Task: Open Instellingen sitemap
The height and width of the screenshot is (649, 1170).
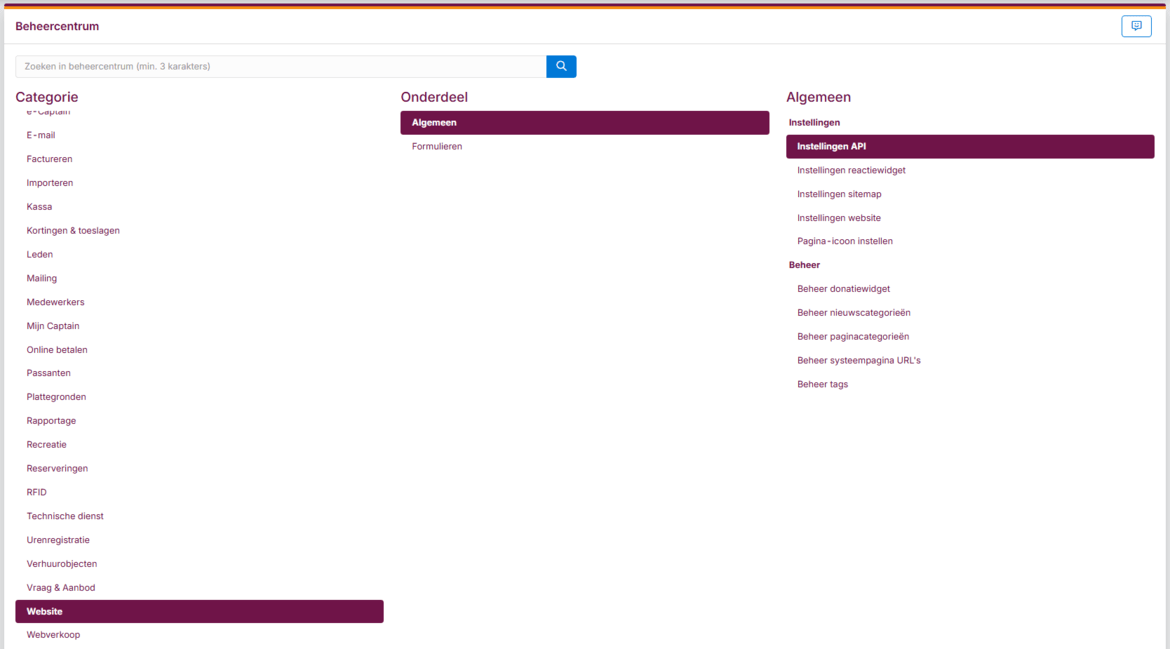Action: [839, 194]
